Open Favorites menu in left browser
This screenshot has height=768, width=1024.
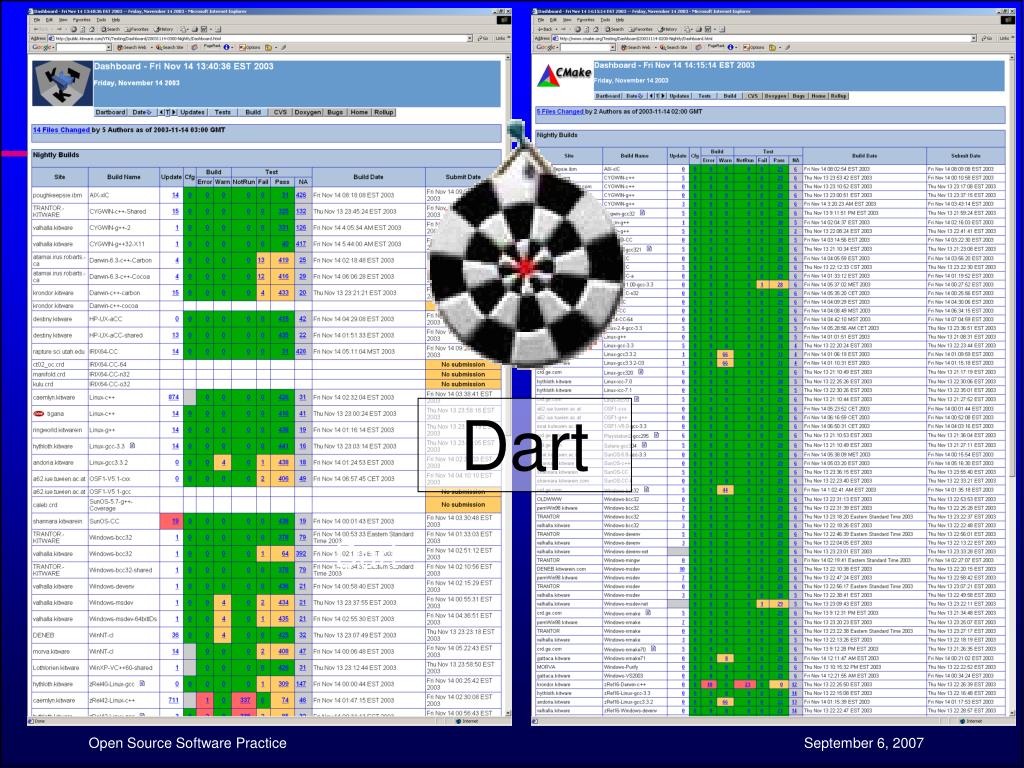coord(82,20)
